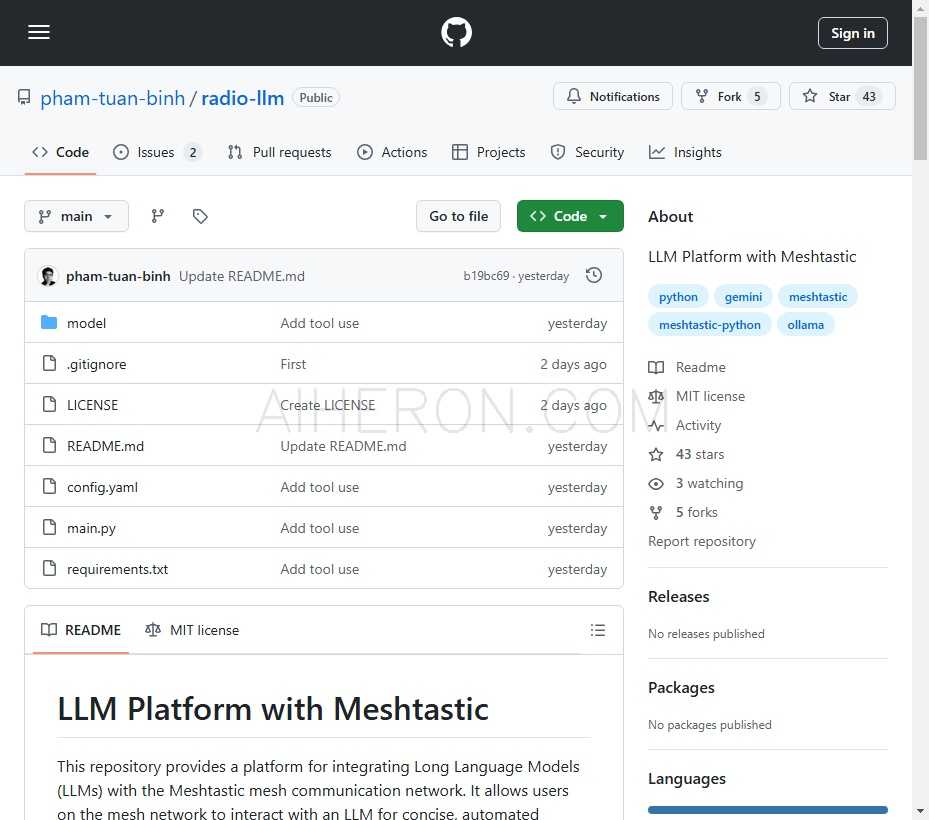View branches via the branch icon
929x820 pixels.
click(158, 216)
